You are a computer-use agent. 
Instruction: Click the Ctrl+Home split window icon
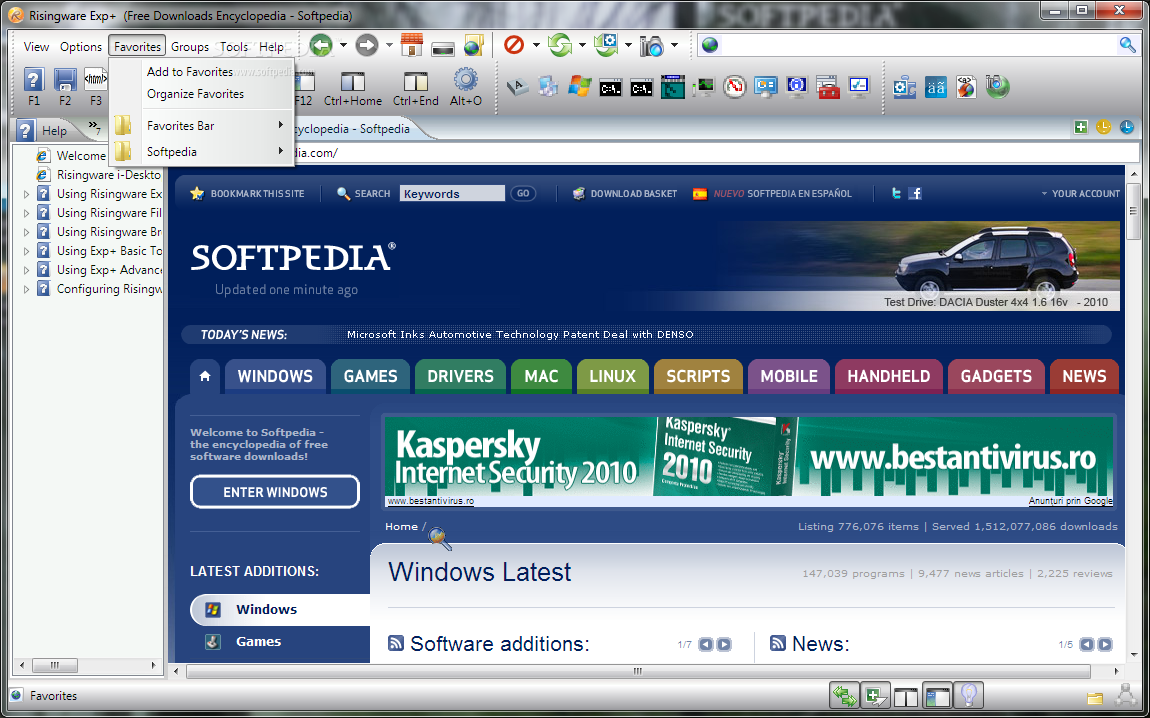[353, 81]
